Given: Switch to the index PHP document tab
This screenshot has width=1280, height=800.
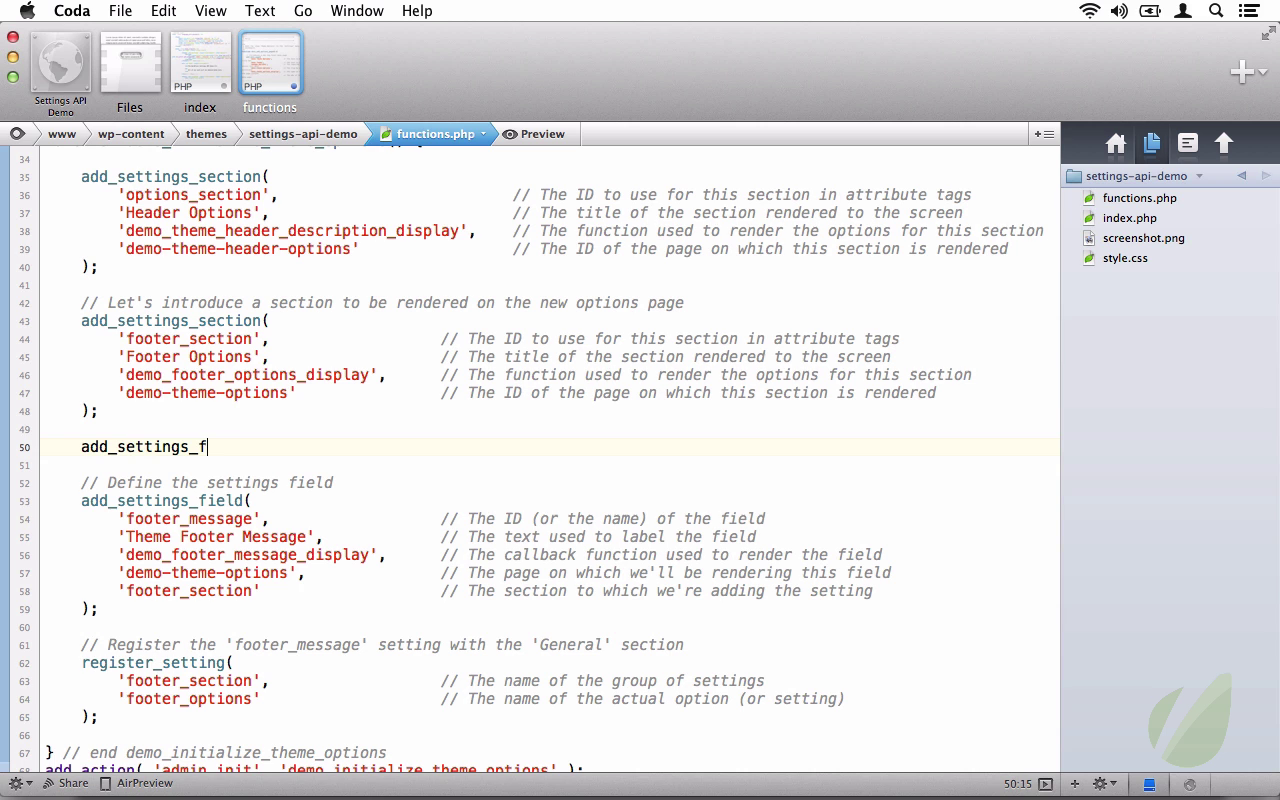Looking at the screenshot, I should [x=200, y=73].
